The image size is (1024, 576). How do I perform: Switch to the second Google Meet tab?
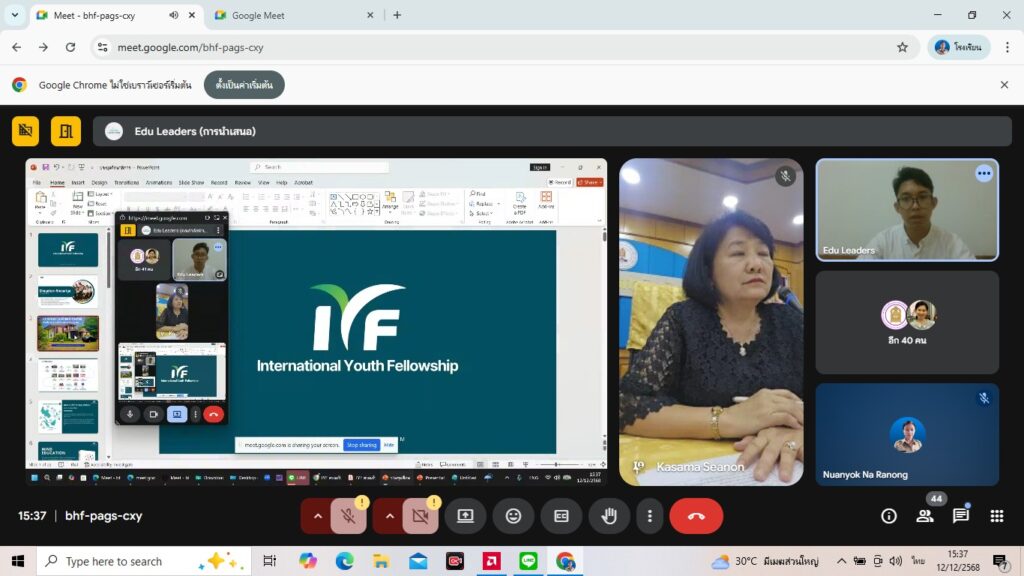click(x=290, y=15)
